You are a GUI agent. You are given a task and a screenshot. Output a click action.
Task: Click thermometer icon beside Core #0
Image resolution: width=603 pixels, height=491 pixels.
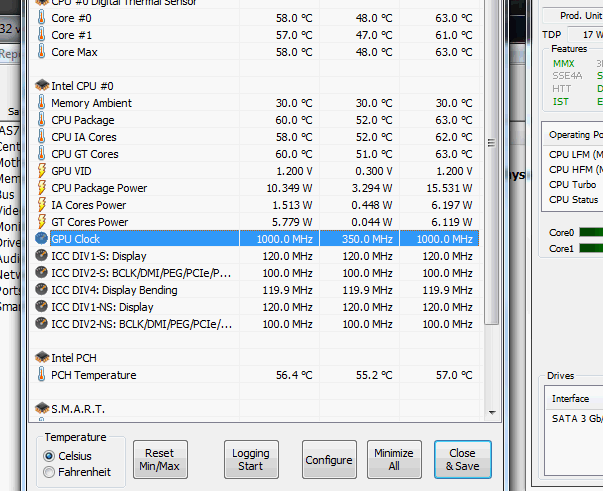41,18
